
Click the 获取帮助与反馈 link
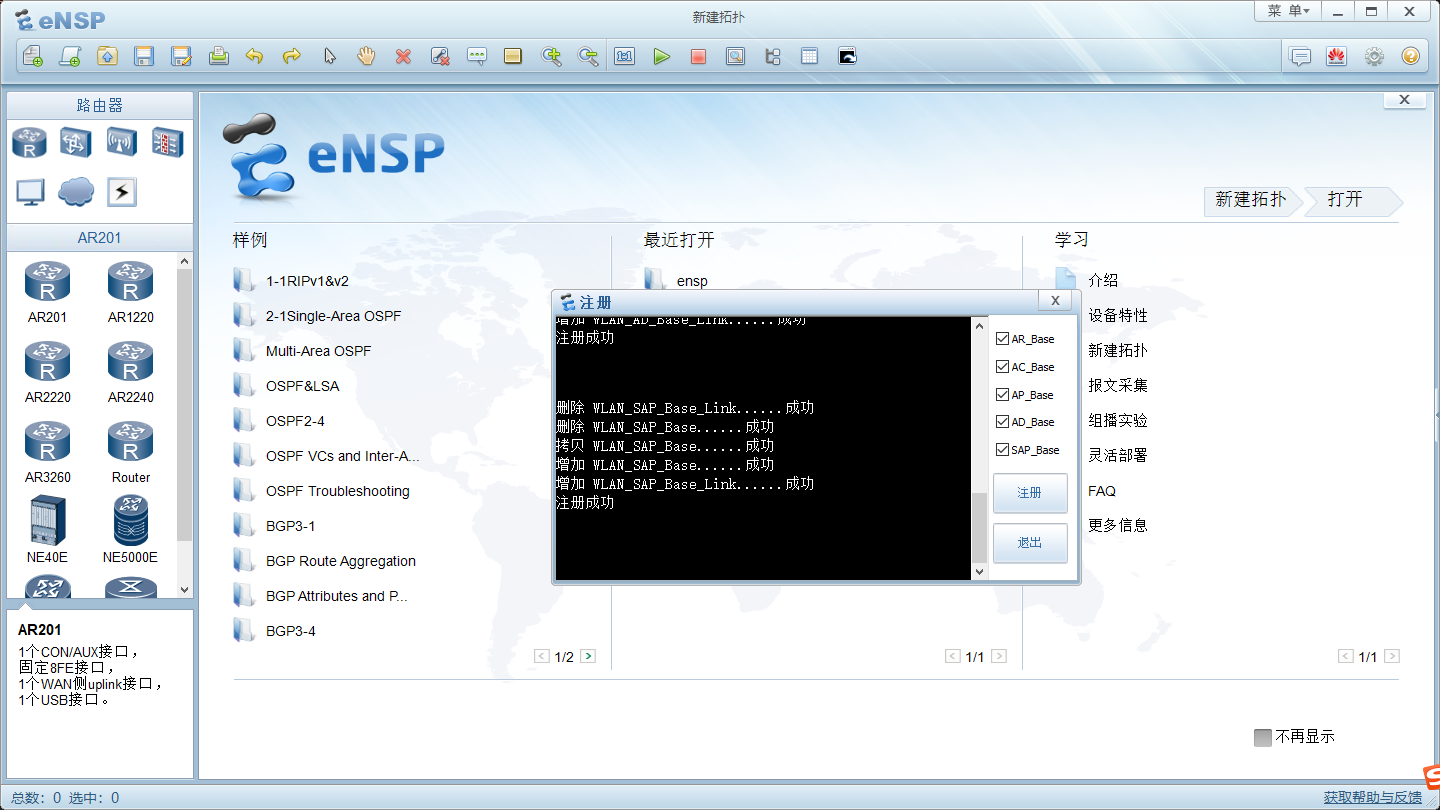(x=1372, y=797)
